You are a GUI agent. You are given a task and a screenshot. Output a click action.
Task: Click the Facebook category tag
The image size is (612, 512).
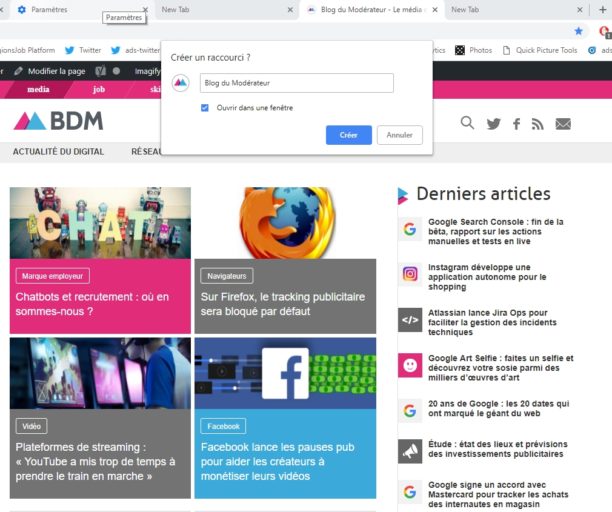tap(223, 426)
